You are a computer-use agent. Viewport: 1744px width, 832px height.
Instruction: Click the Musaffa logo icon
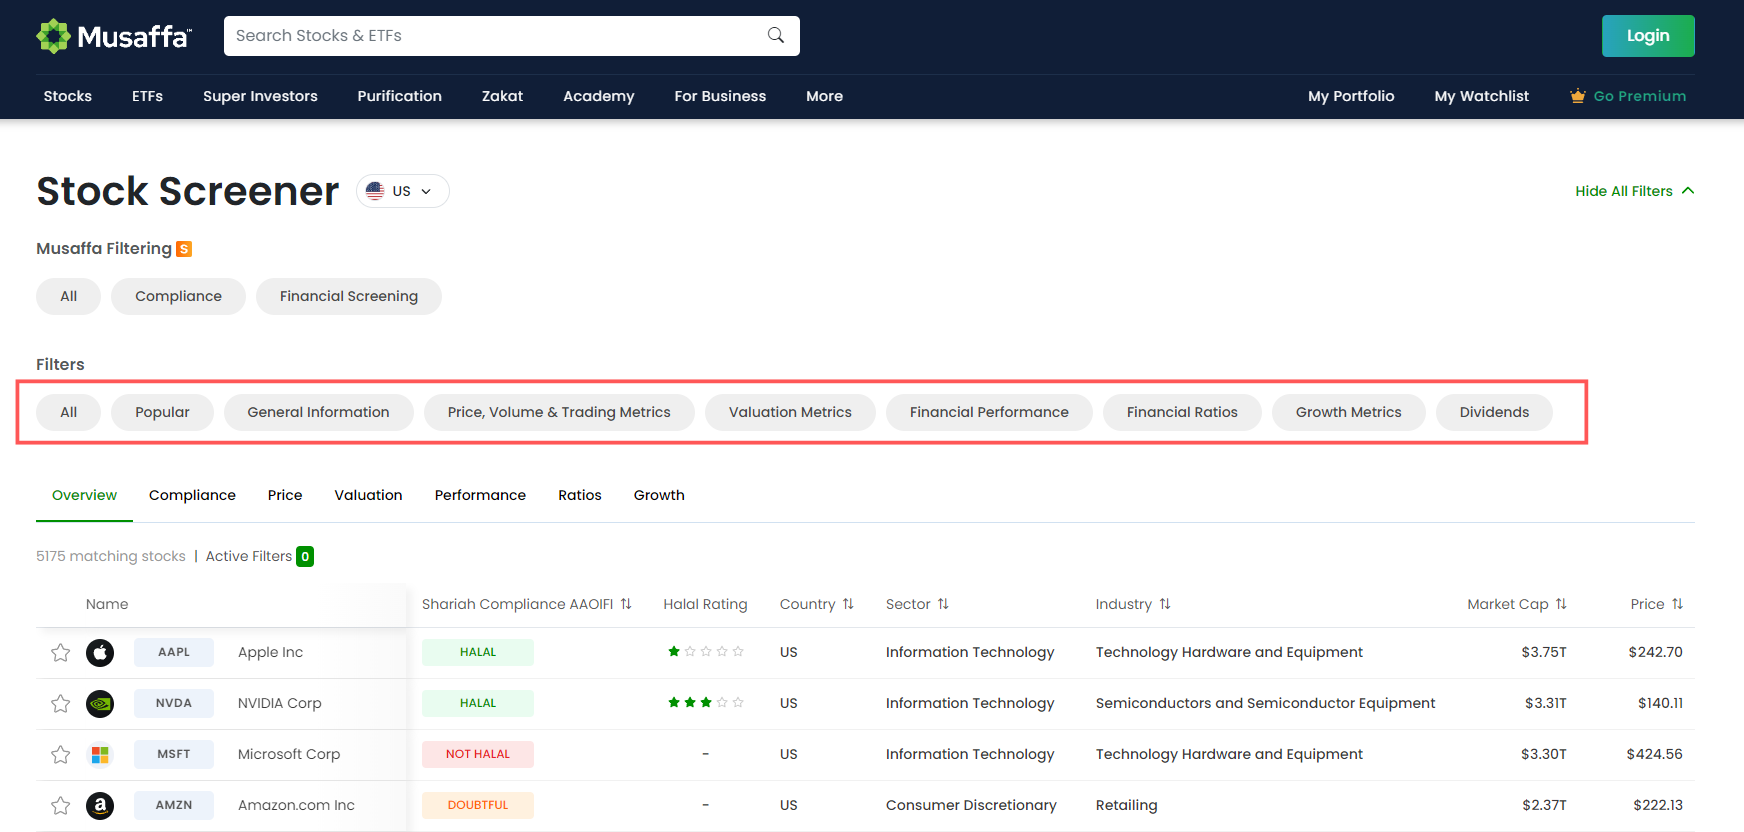pos(53,36)
